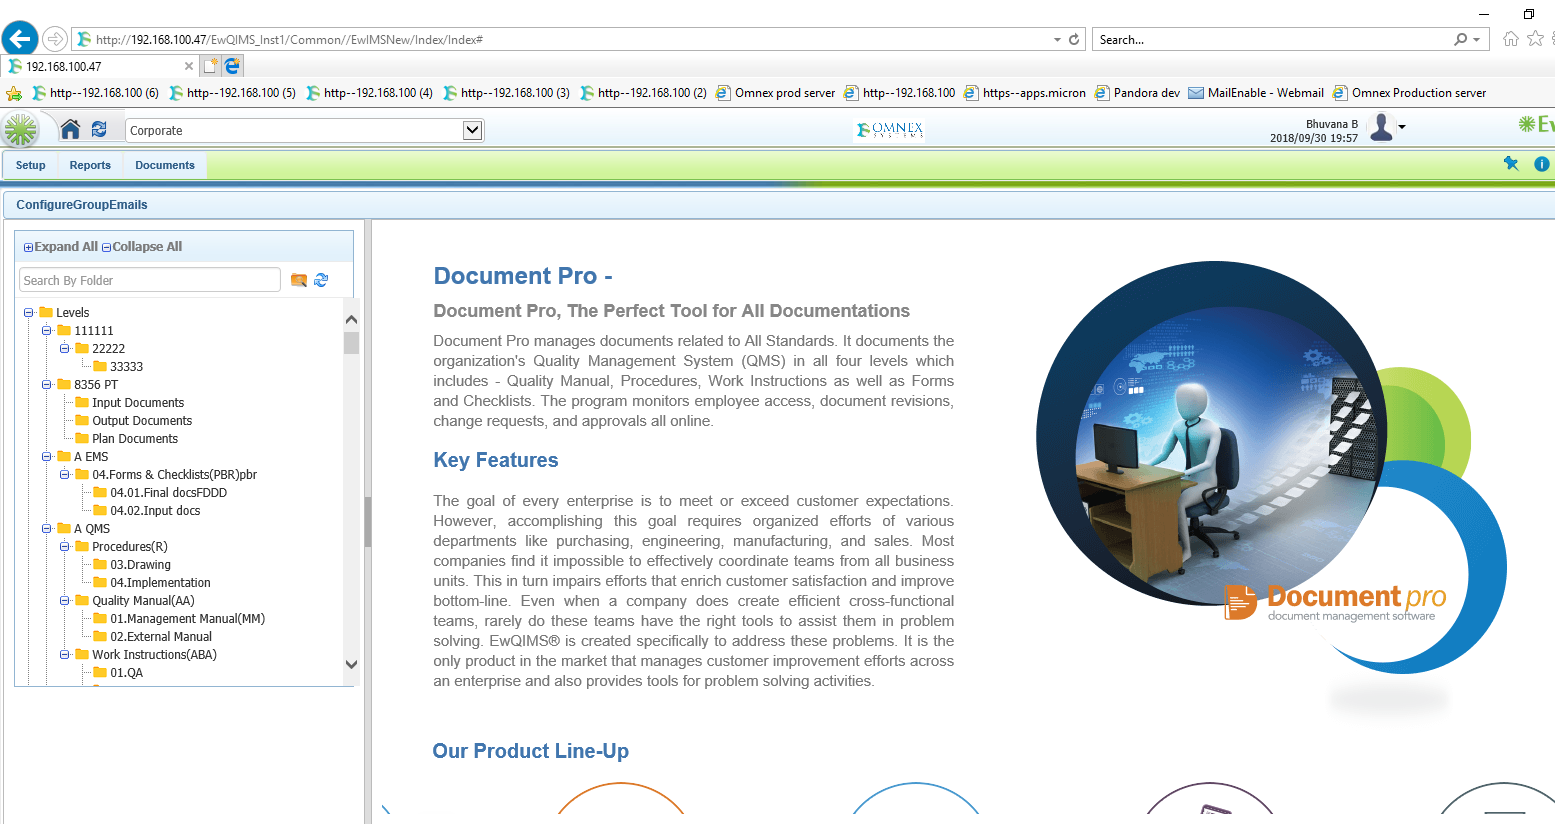Reload the page using the address bar refresh icon

coord(1074,39)
